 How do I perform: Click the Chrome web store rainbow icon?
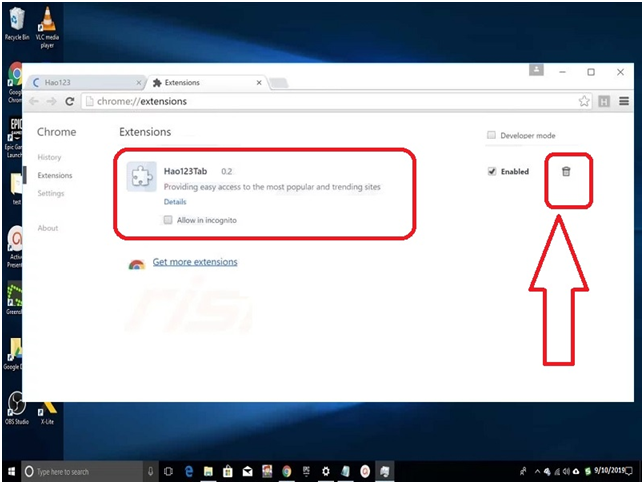tap(137, 264)
